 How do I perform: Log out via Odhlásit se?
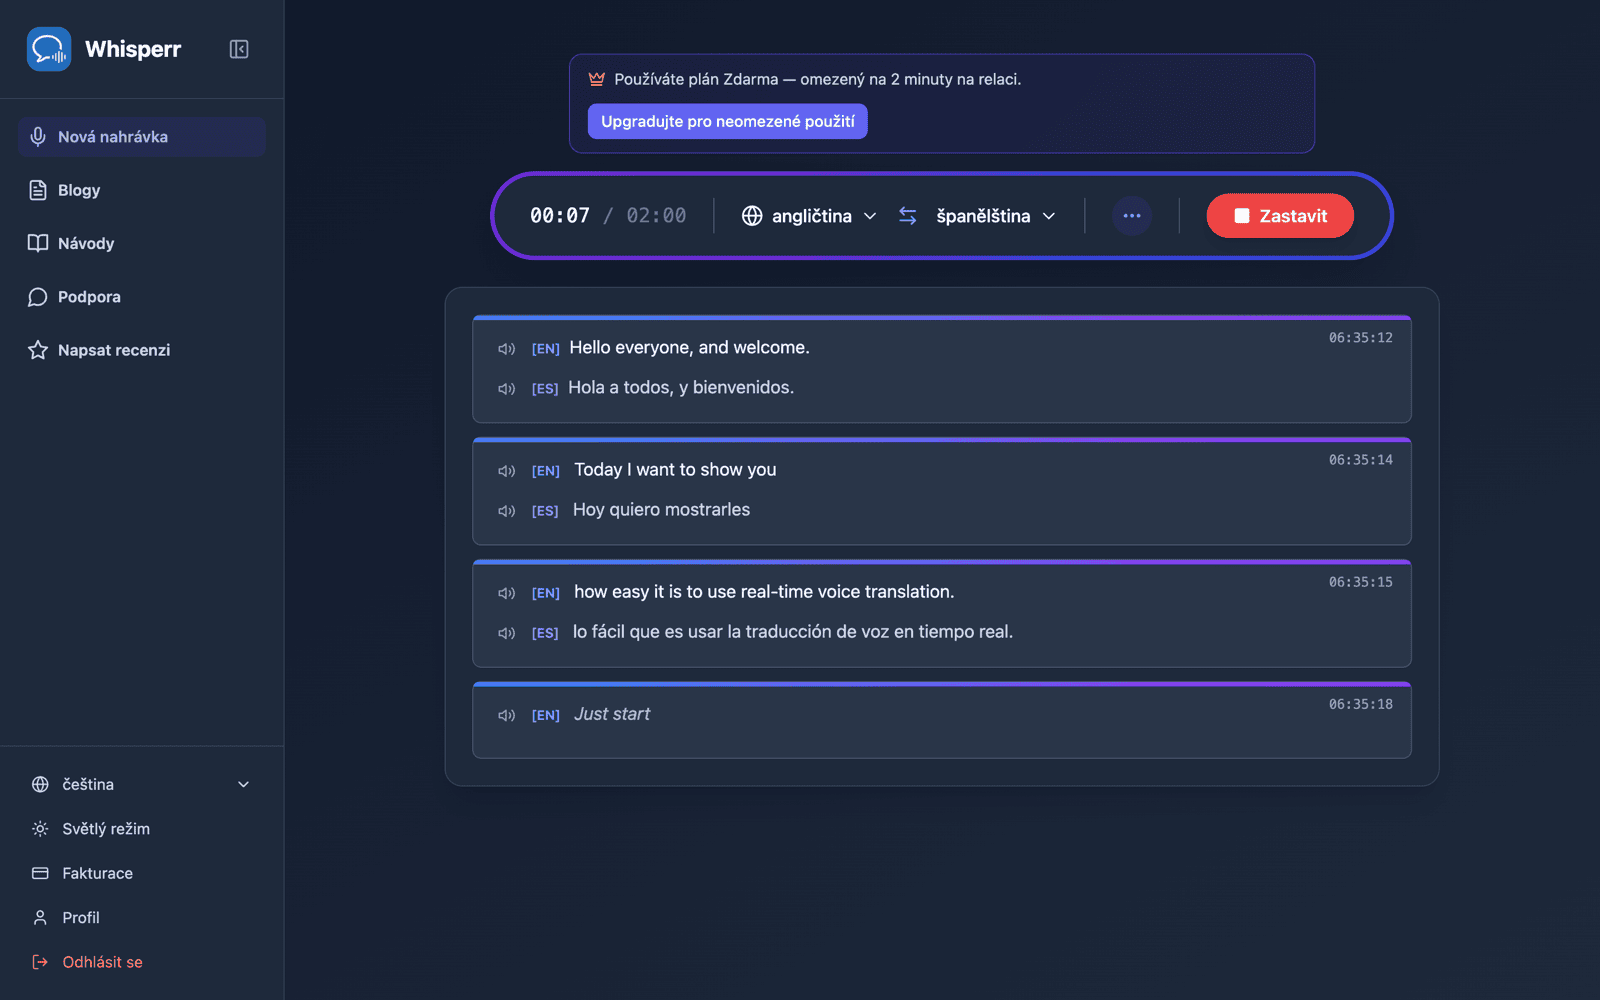pyautogui.click(x=141, y=962)
